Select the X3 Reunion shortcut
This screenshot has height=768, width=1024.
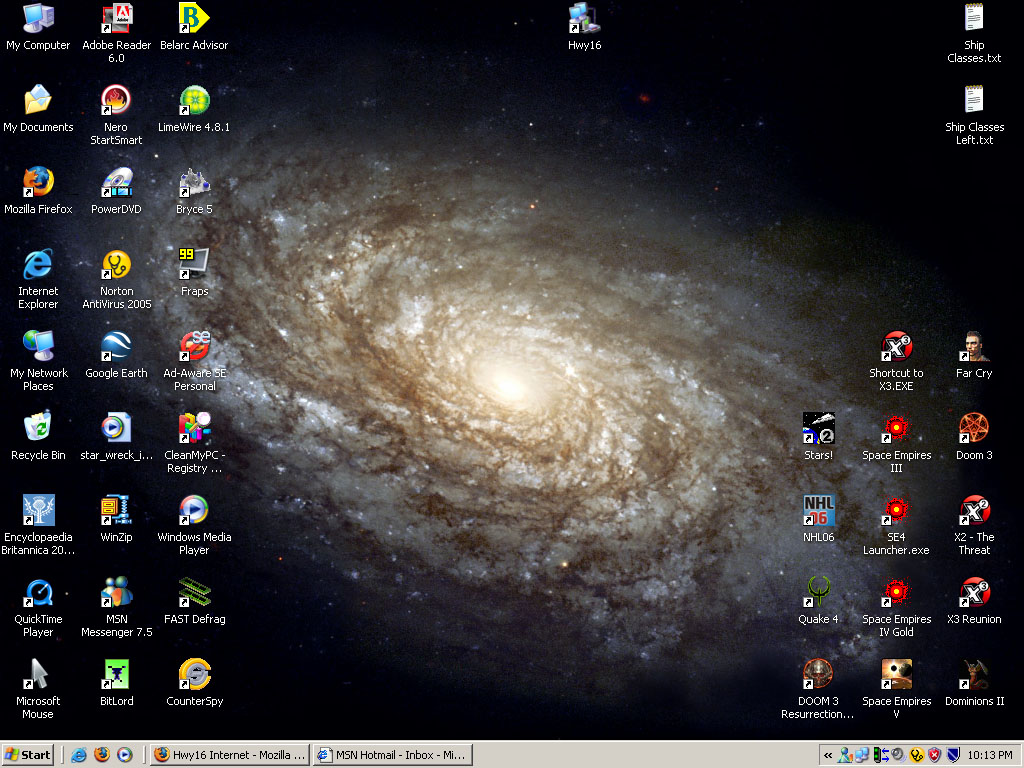(974, 594)
